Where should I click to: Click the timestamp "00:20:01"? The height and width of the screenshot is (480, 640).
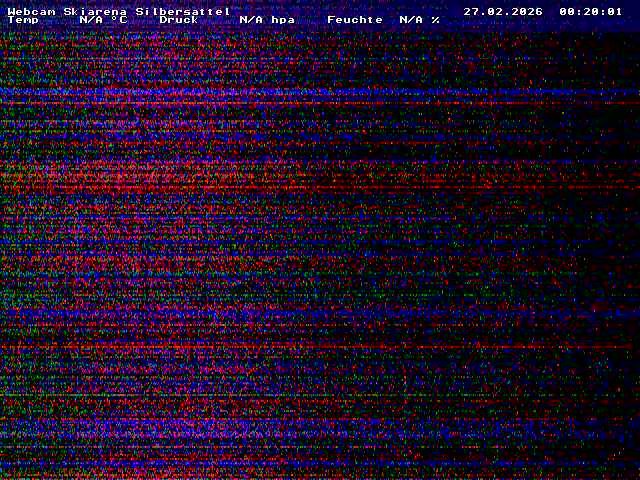click(591, 11)
